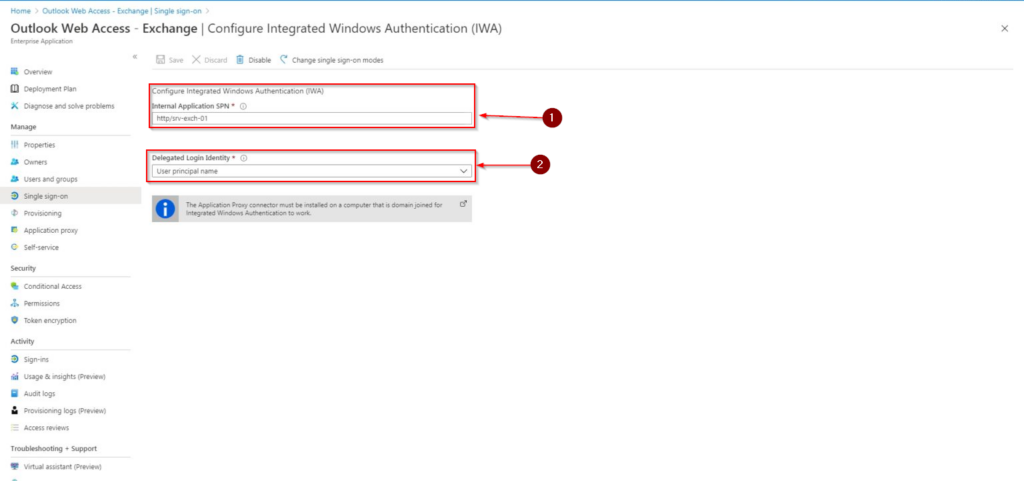This screenshot has width=1024, height=481.
Task: Click the Provisioning sync icon
Action: tap(14, 213)
